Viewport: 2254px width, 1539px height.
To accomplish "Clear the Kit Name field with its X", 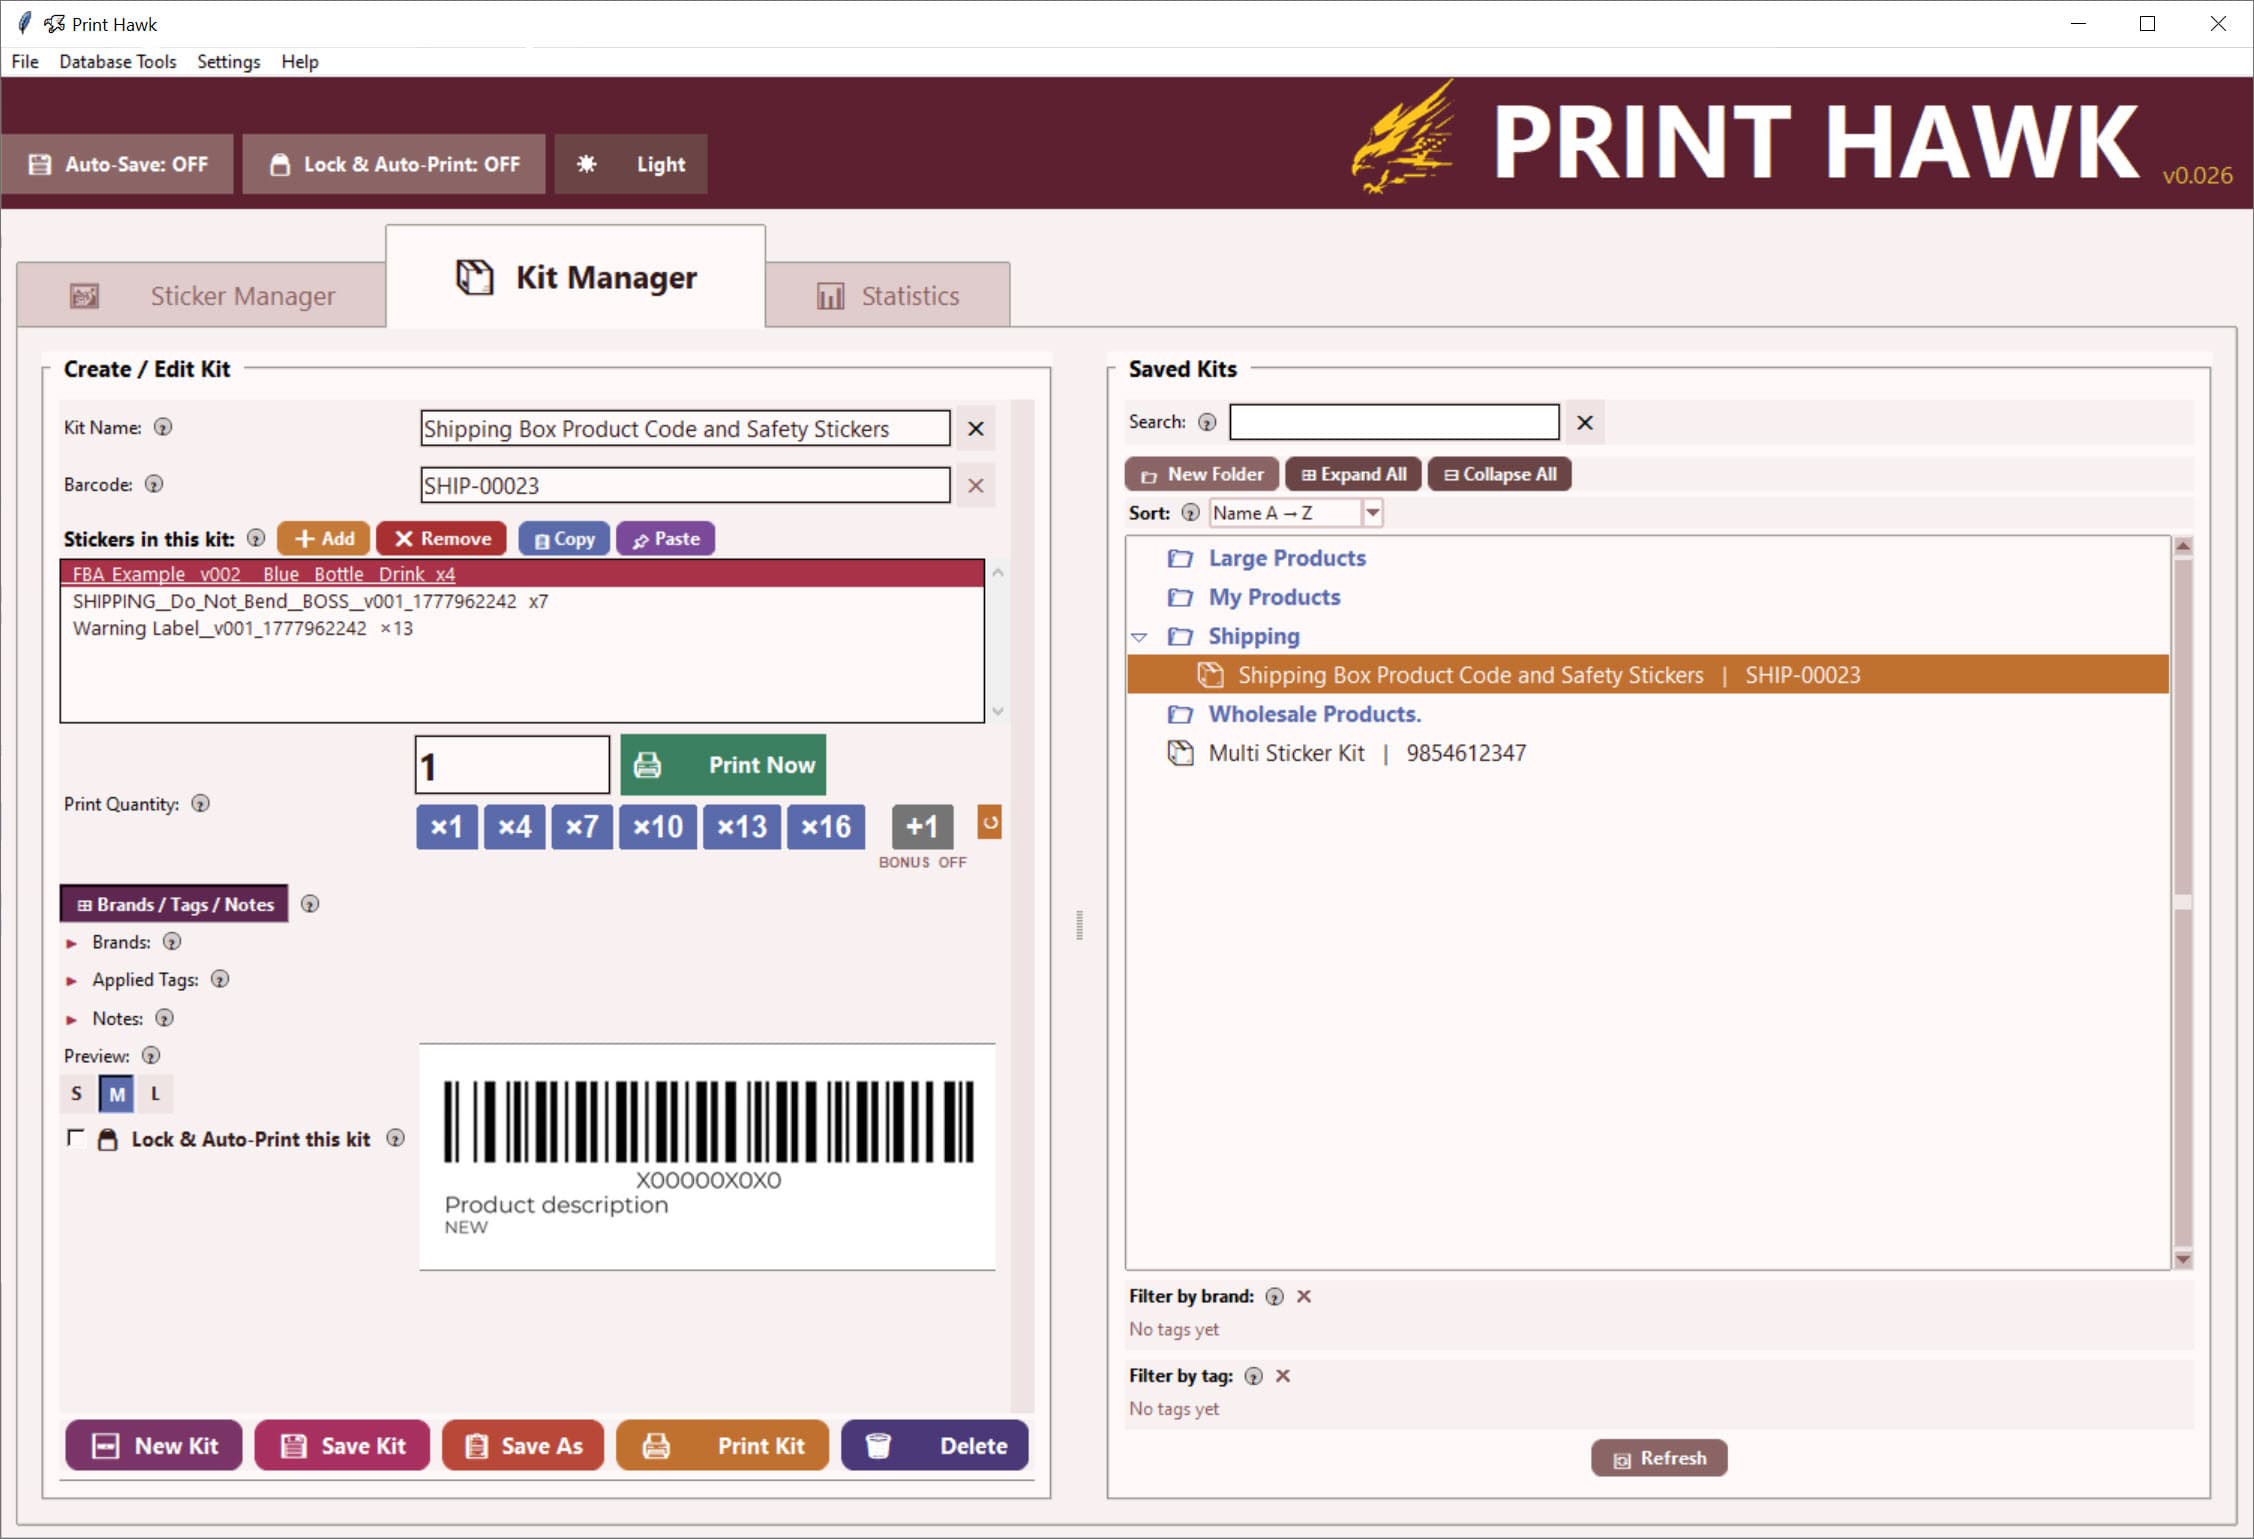I will (x=976, y=428).
